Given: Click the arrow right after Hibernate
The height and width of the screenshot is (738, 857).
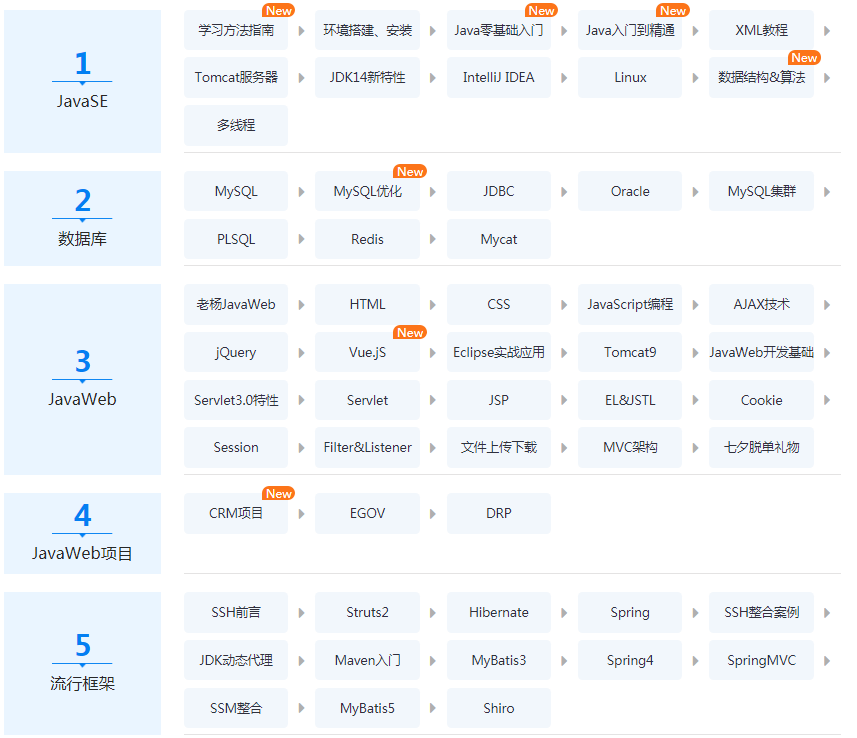Looking at the screenshot, I should coord(565,613).
